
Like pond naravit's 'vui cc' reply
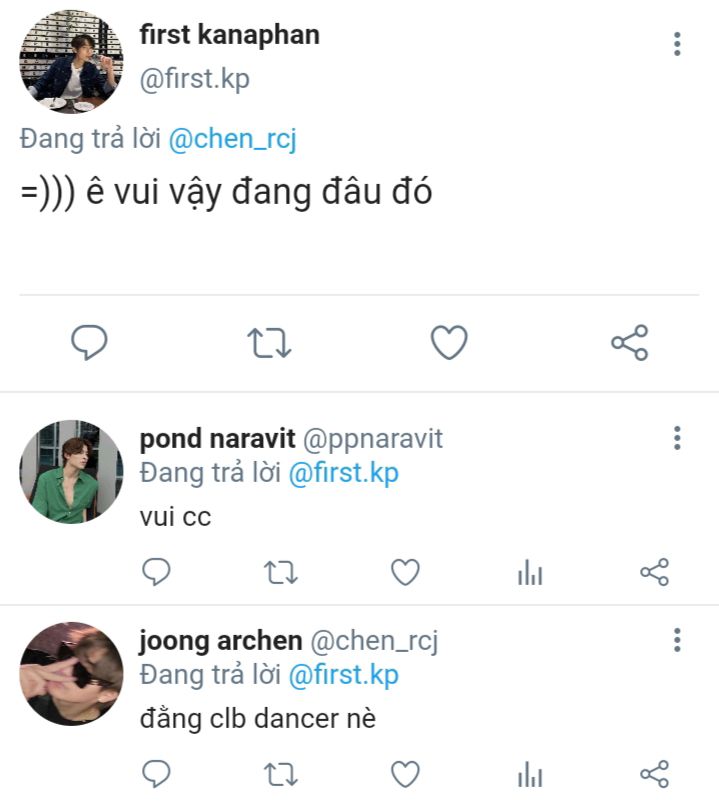click(404, 572)
